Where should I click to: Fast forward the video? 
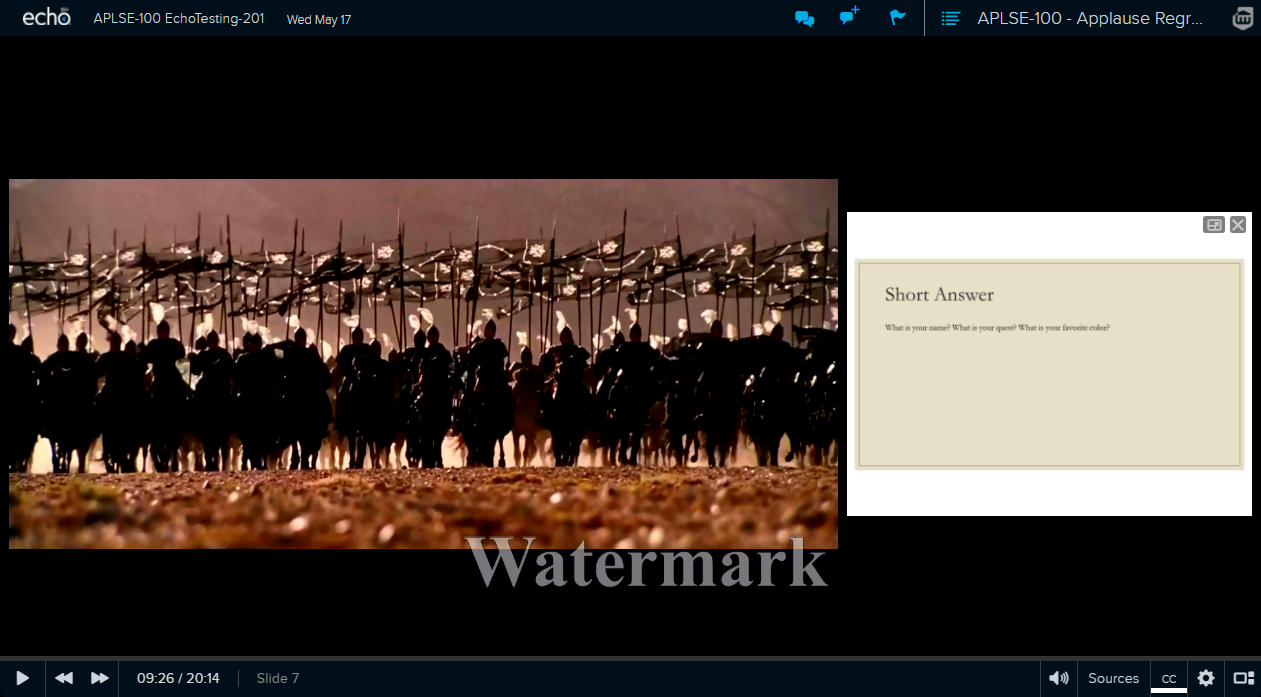click(100, 678)
